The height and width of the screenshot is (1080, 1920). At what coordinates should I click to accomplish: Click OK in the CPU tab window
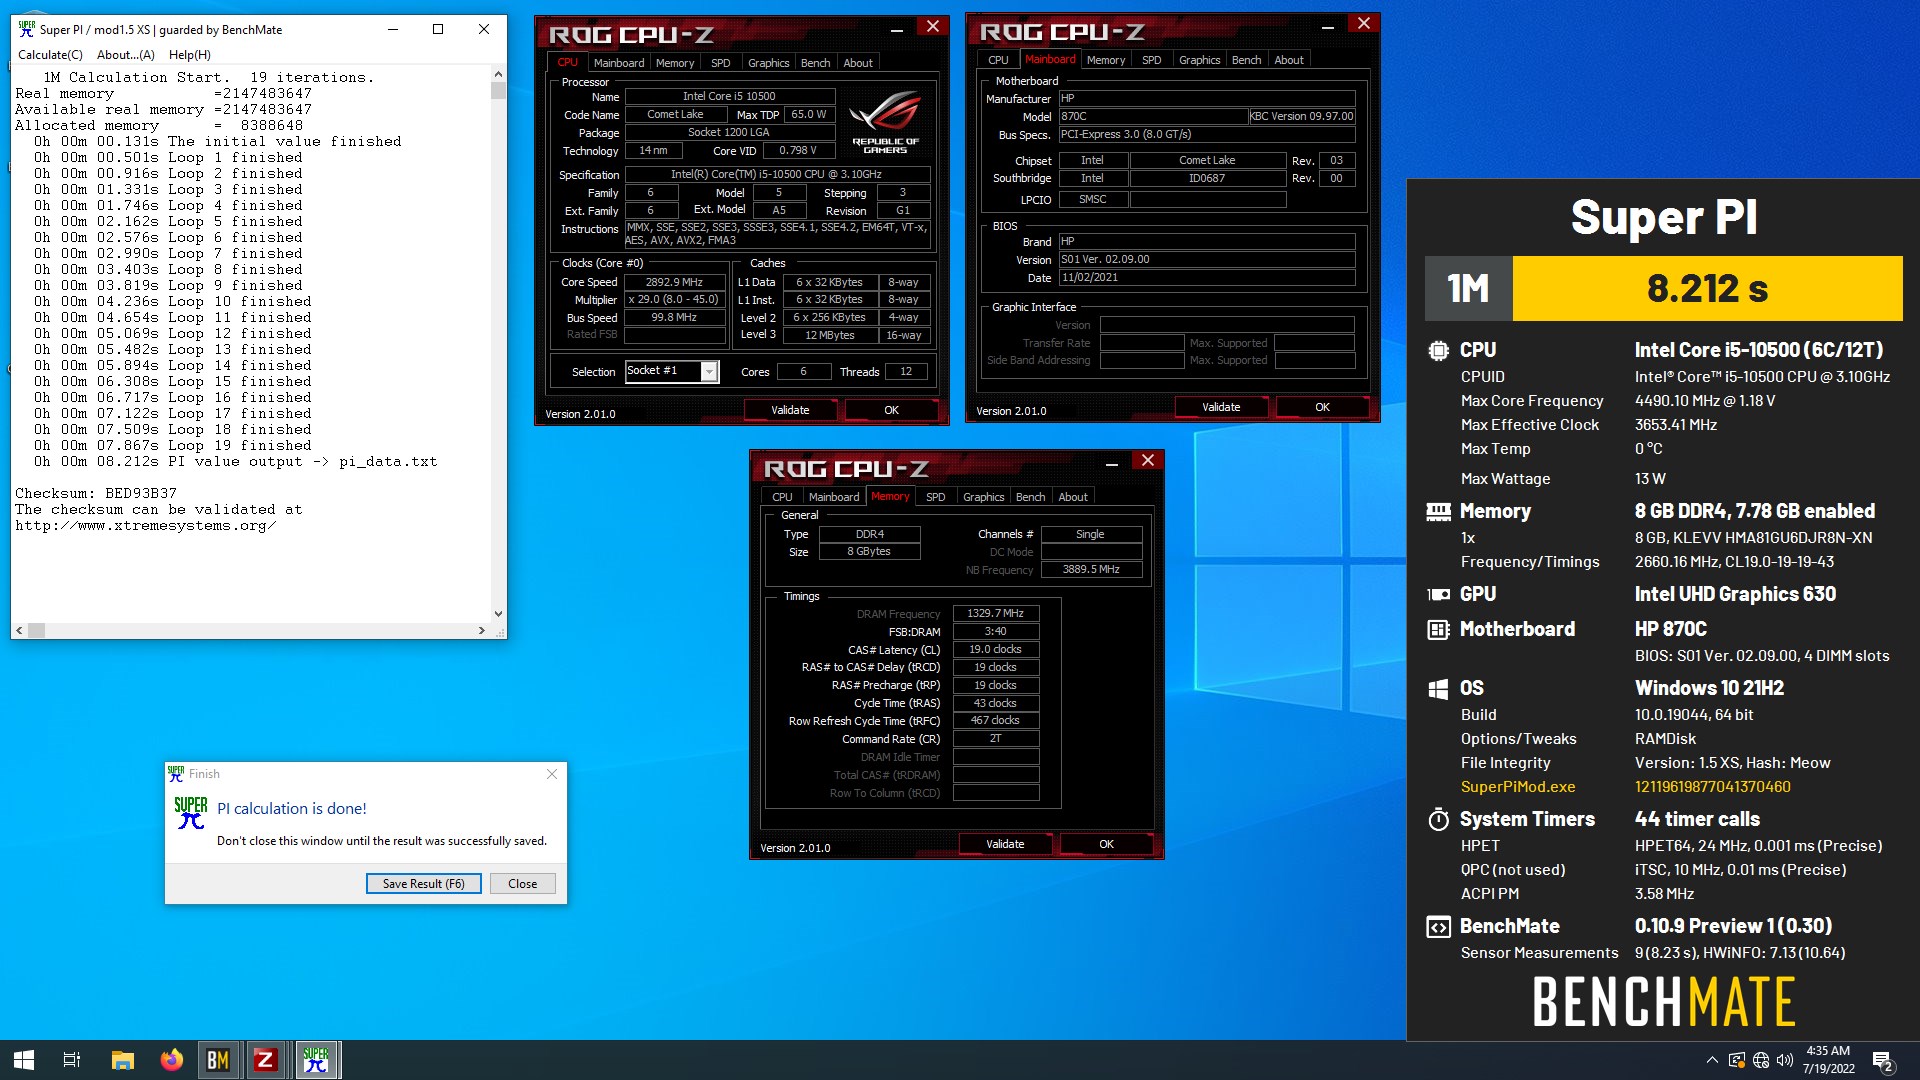pyautogui.click(x=892, y=410)
